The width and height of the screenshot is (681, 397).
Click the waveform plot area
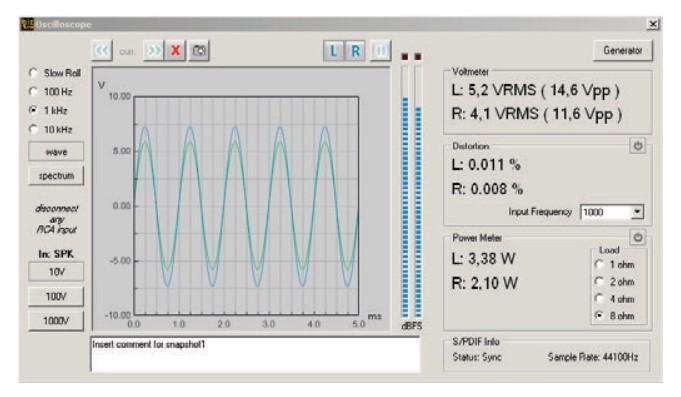(246, 205)
